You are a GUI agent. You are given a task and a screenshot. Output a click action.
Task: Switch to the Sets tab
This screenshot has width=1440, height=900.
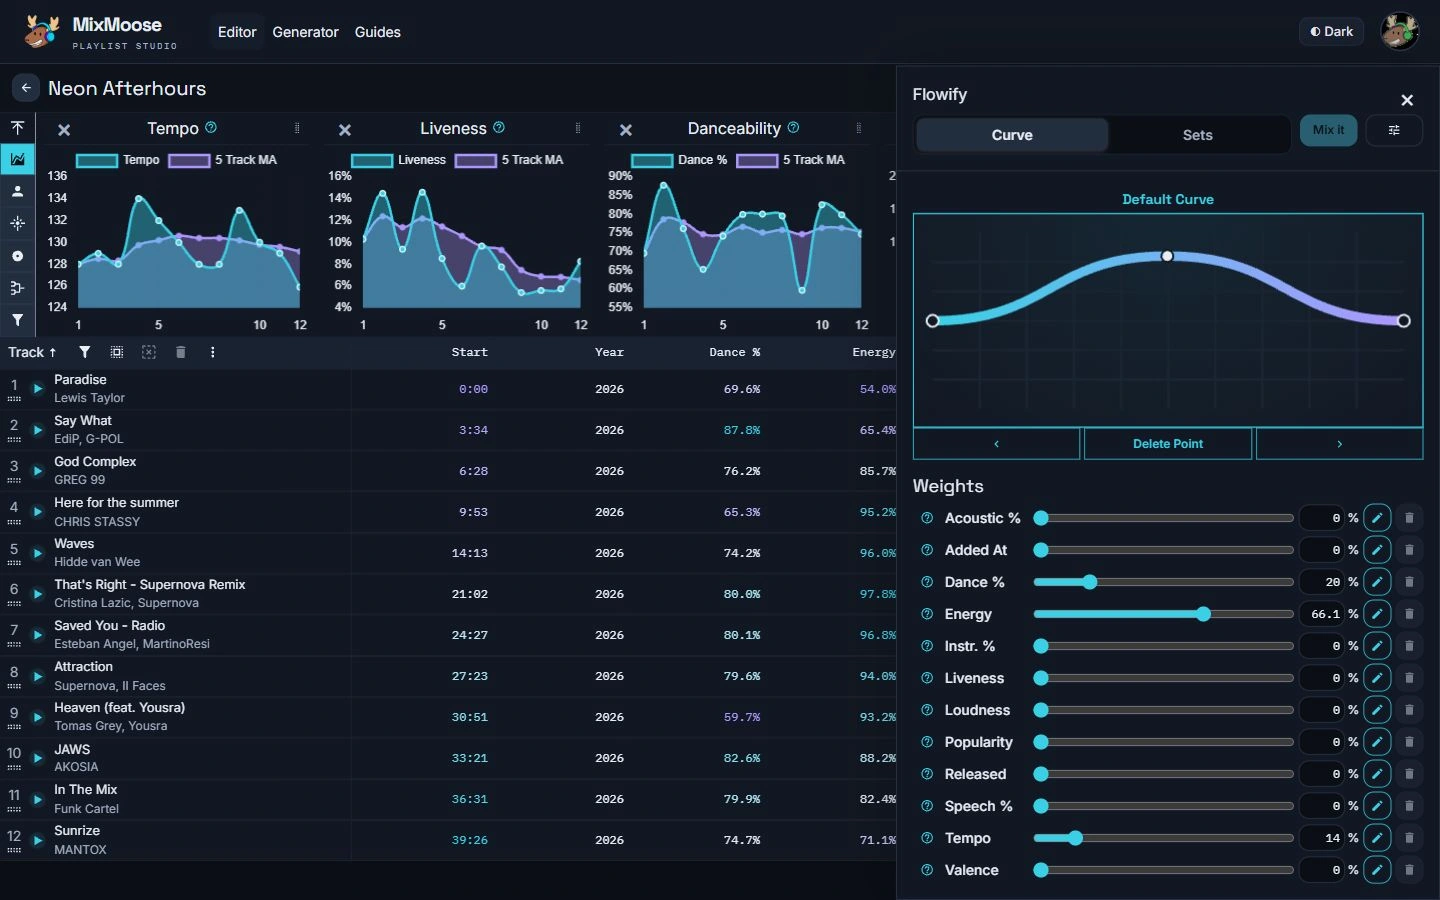tap(1197, 135)
